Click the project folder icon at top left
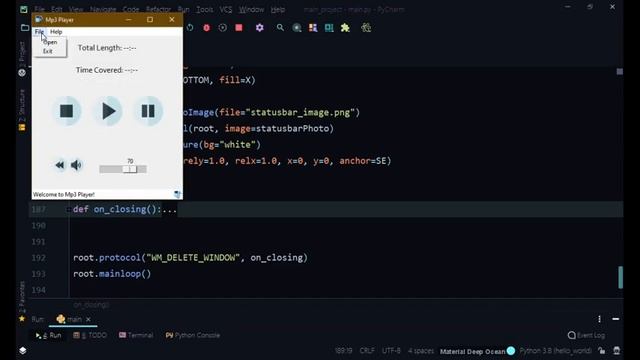The image size is (640, 360). [24, 28]
